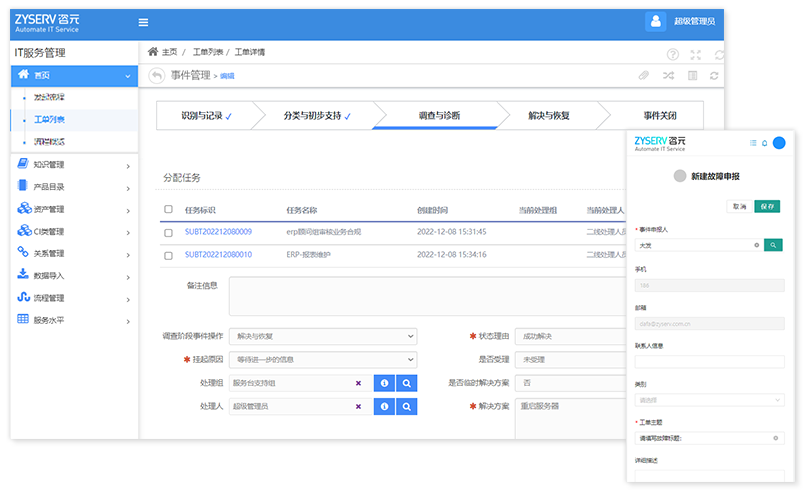Open the 调查阶段事件操作 dropdown
This screenshot has height=495, width=808.
[x=323, y=336]
